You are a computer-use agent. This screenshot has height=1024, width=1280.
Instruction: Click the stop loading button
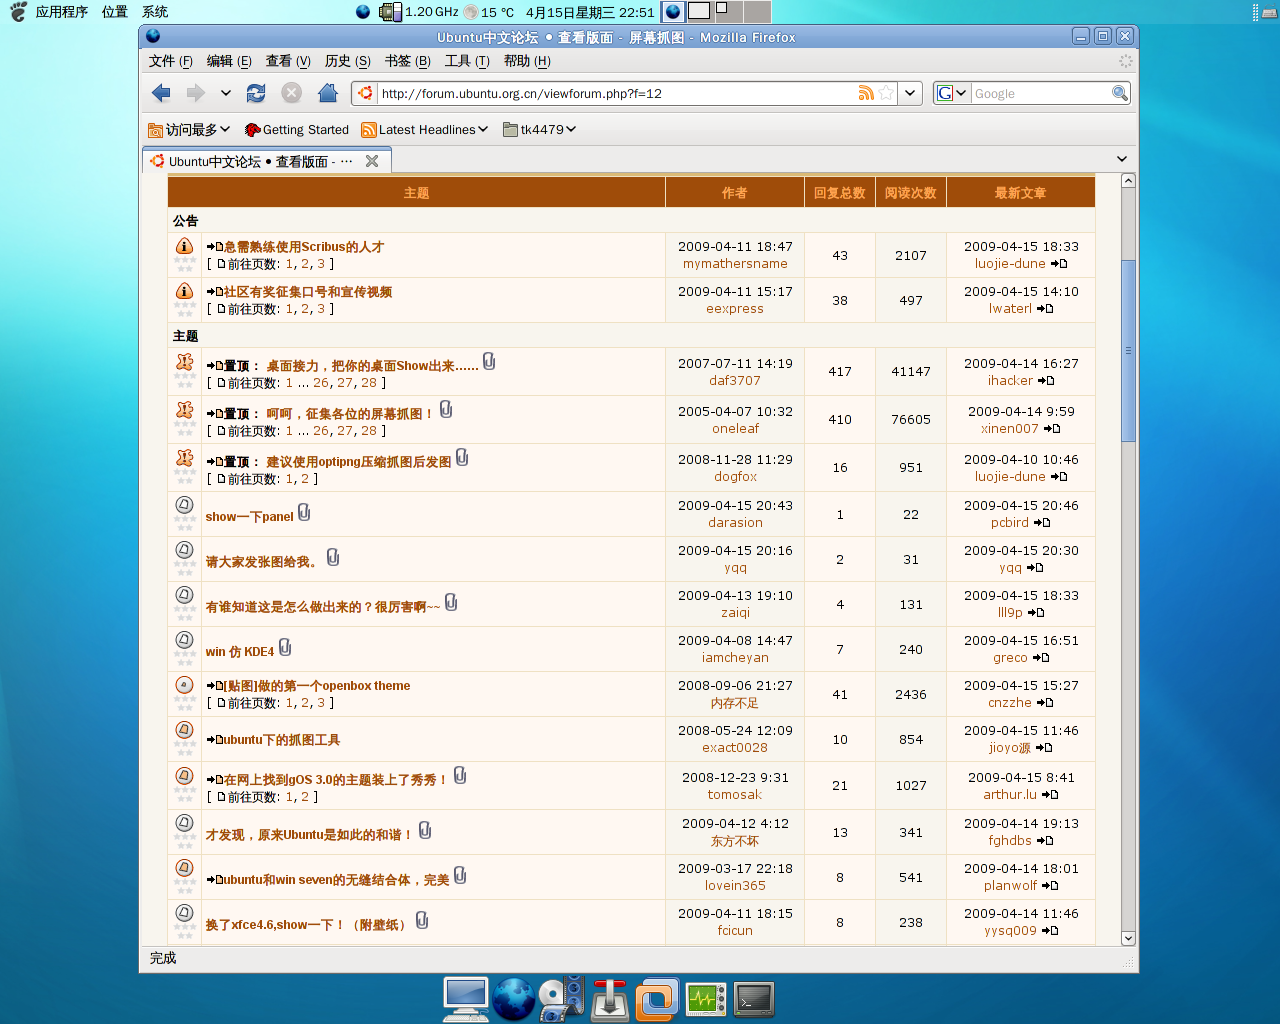(291, 93)
